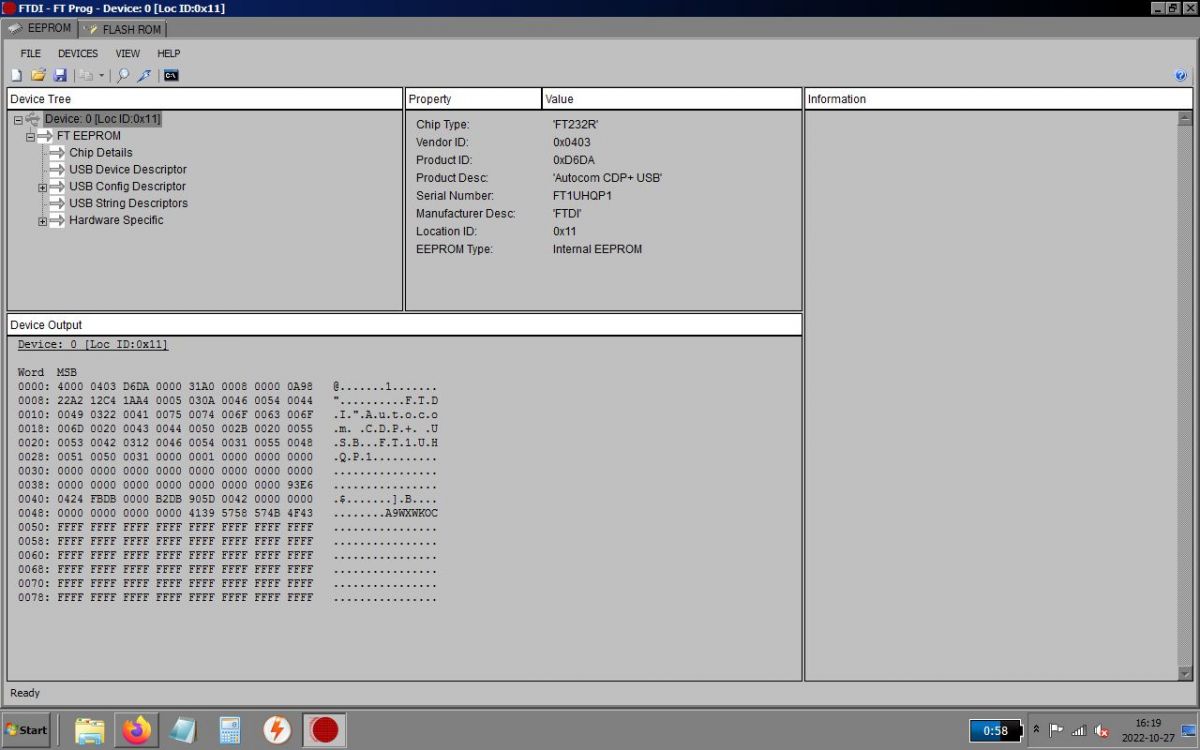Click the Windows Start button
This screenshot has height=750, width=1200.
tap(26, 730)
